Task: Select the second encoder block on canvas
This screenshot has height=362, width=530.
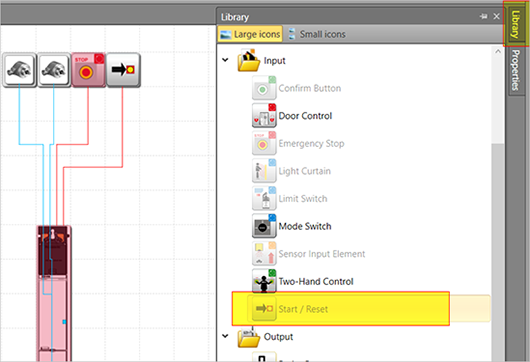Action: [54, 70]
